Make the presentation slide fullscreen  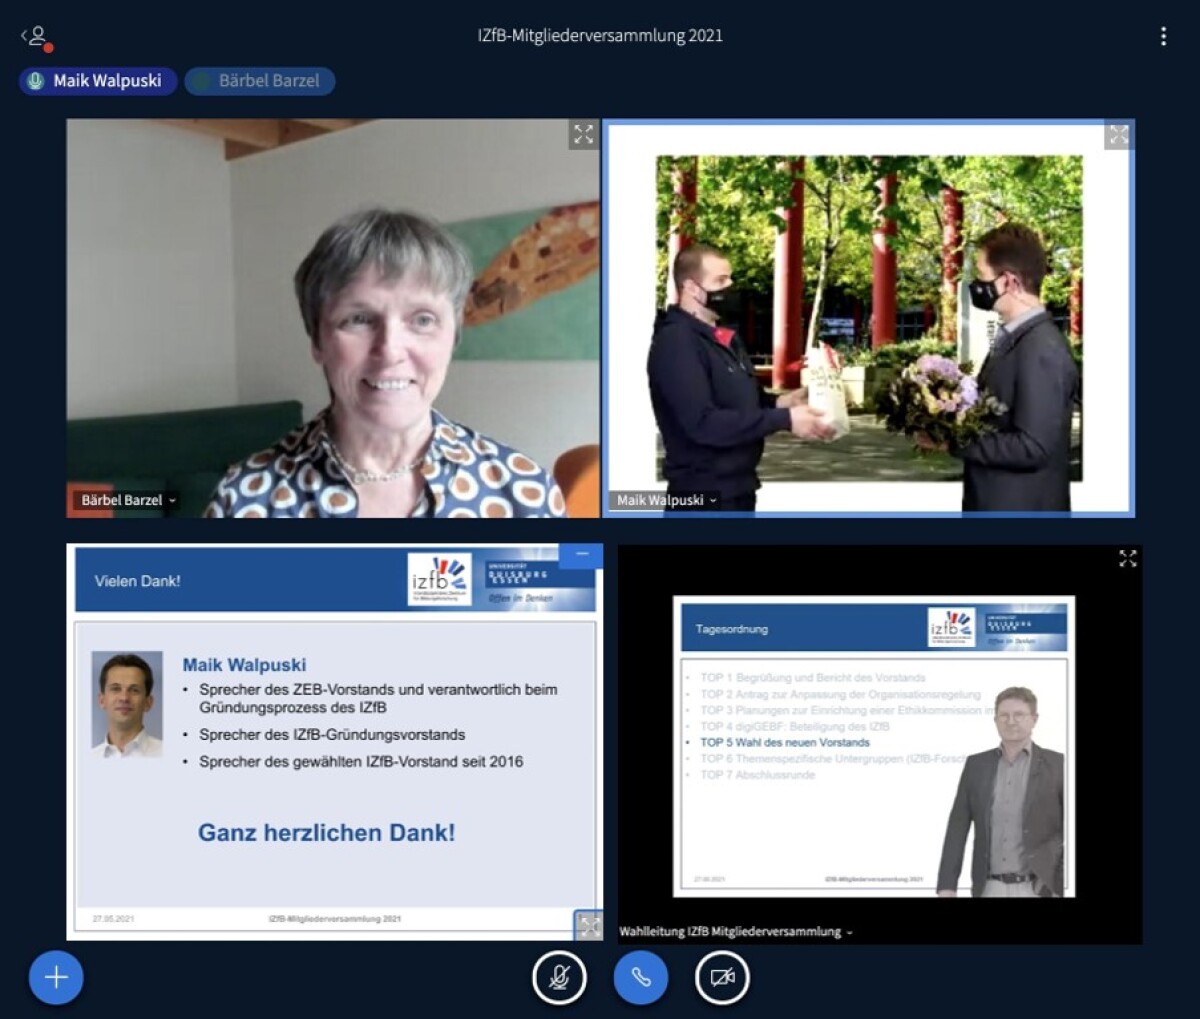(589, 926)
